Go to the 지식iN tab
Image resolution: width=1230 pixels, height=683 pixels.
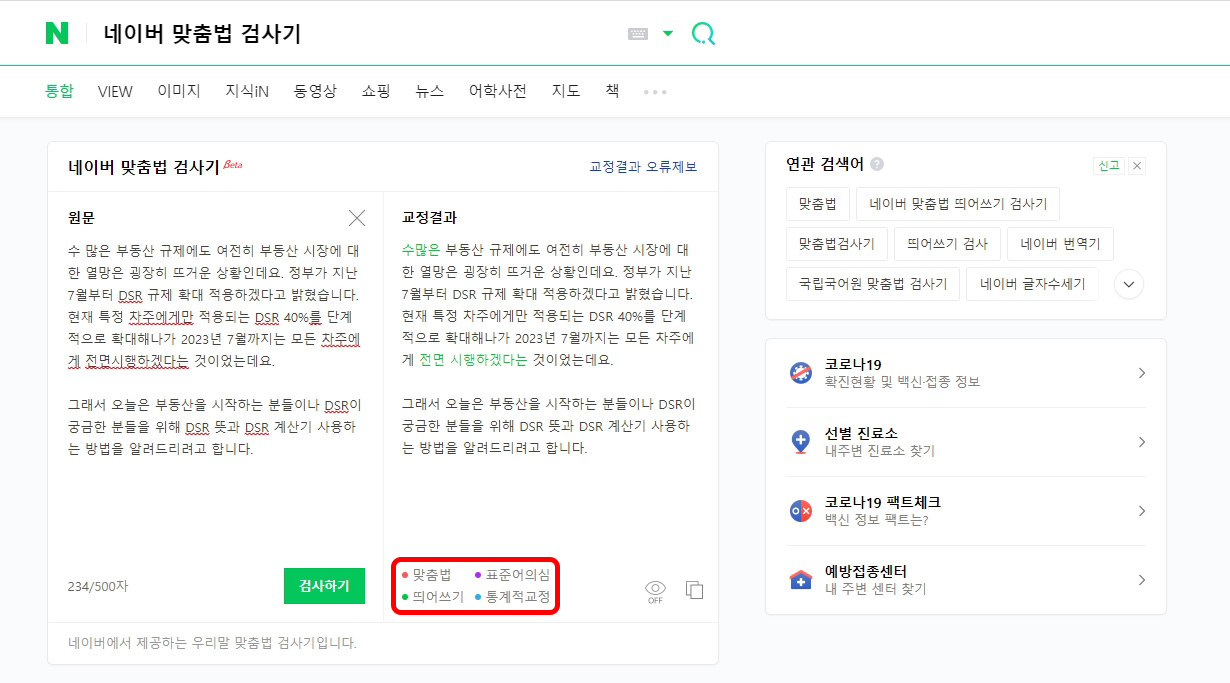pyautogui.click(x=247, y=91)
